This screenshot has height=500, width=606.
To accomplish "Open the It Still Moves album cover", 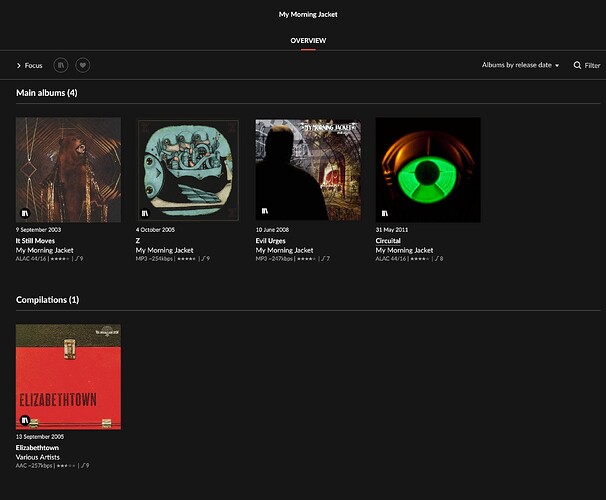I will (68, 170).
